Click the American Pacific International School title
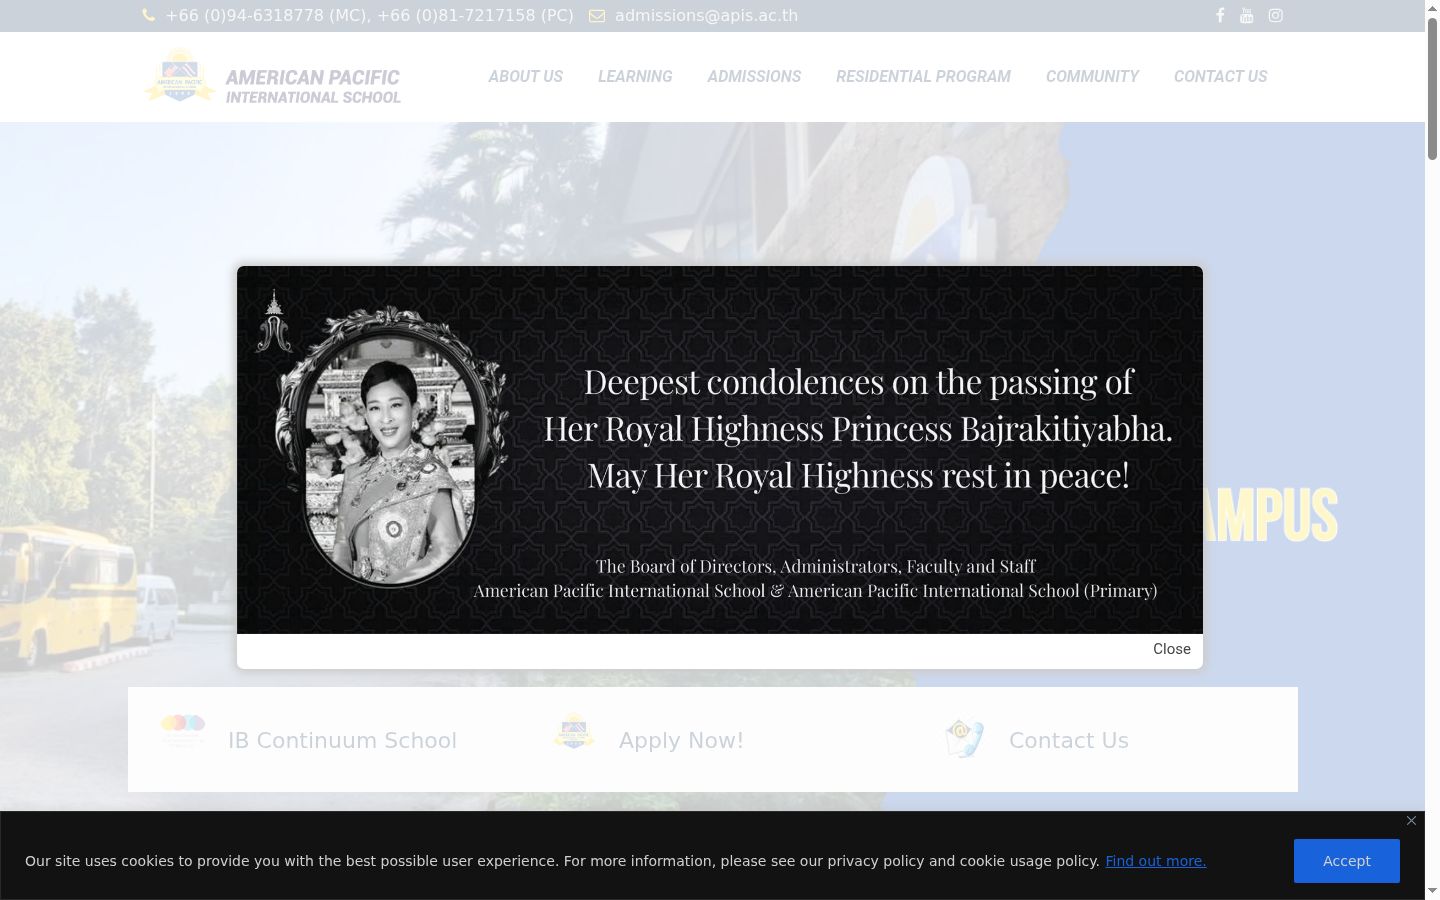This screenshot has height=900, width=1440. pos(313,86)
